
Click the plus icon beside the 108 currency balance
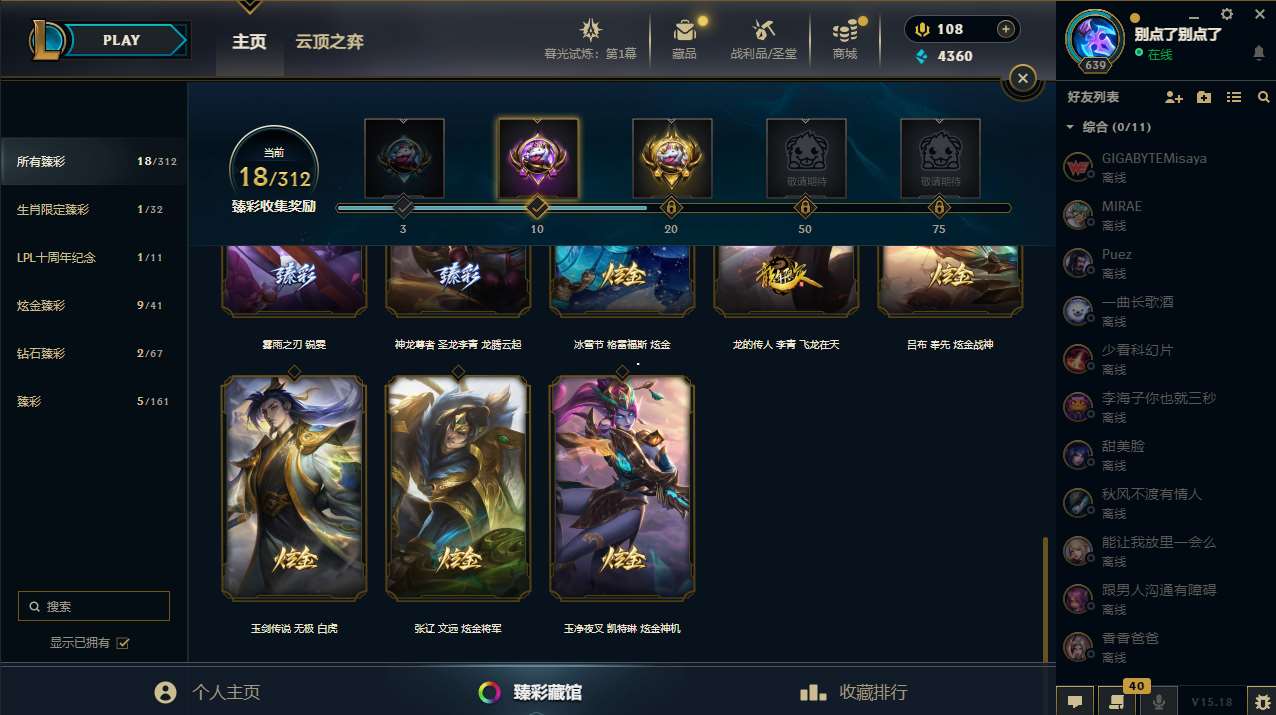[x=1006, y=29]
